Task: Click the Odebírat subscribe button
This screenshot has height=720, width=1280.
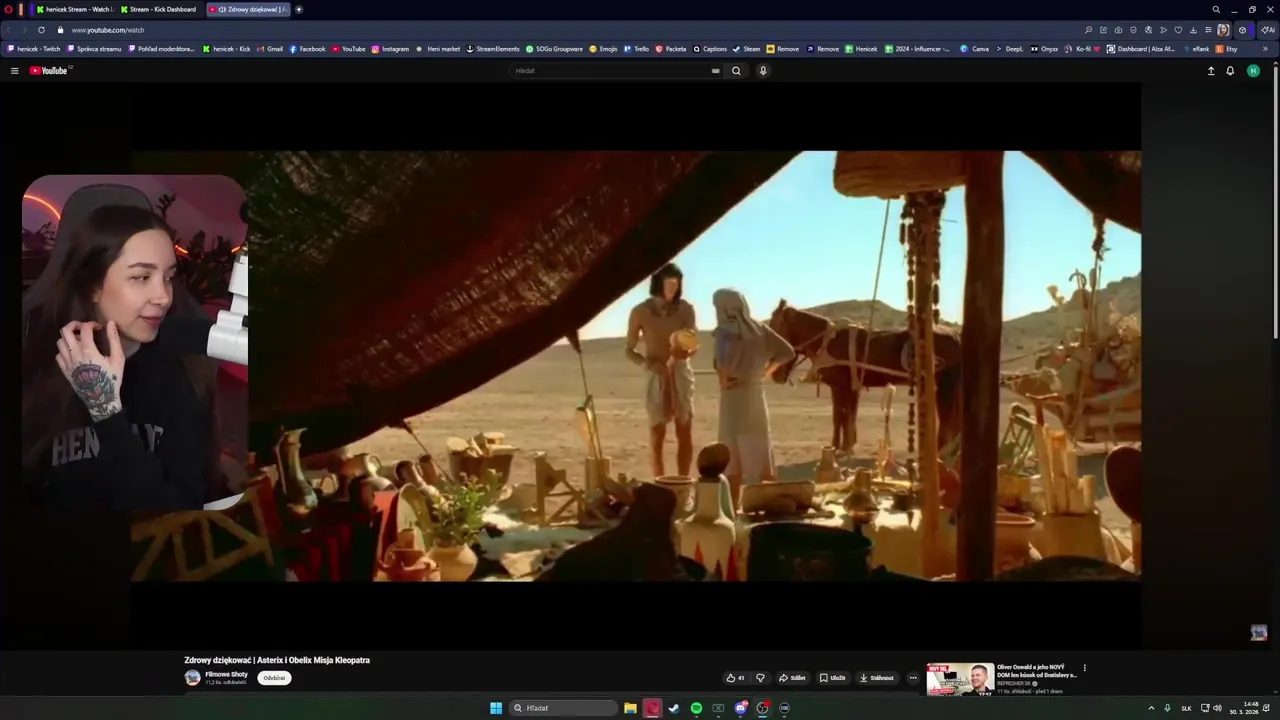Action: coord(274,678)
